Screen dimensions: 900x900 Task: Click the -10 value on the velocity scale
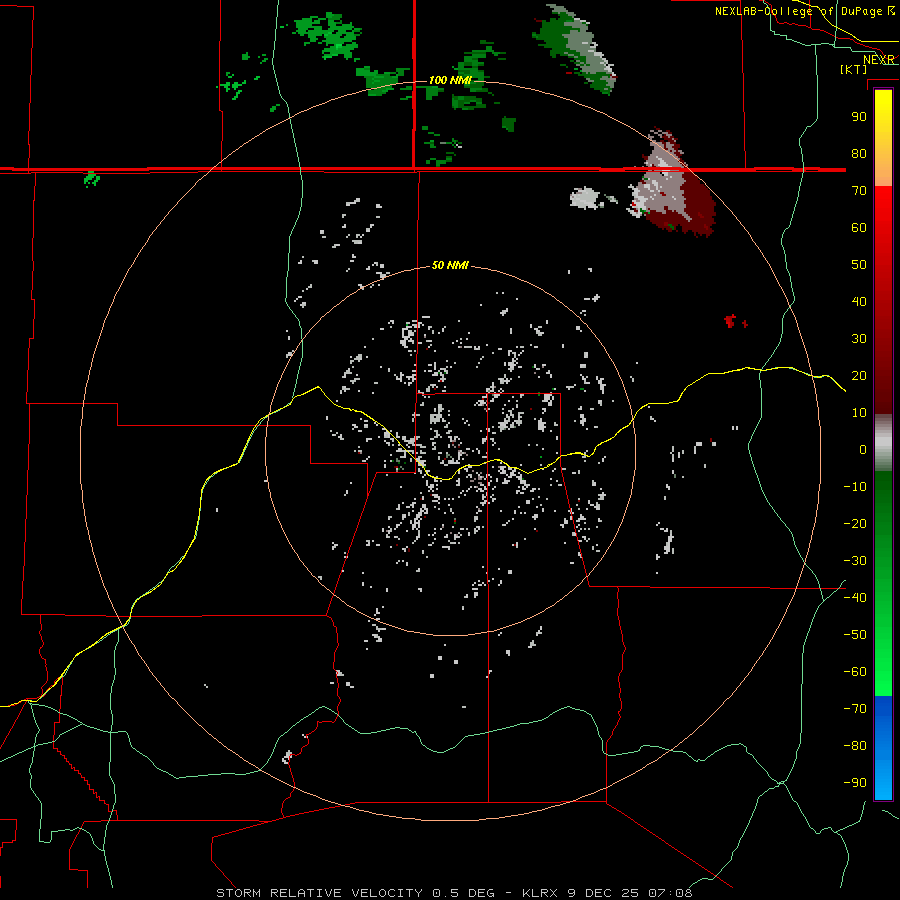point(855,487)
